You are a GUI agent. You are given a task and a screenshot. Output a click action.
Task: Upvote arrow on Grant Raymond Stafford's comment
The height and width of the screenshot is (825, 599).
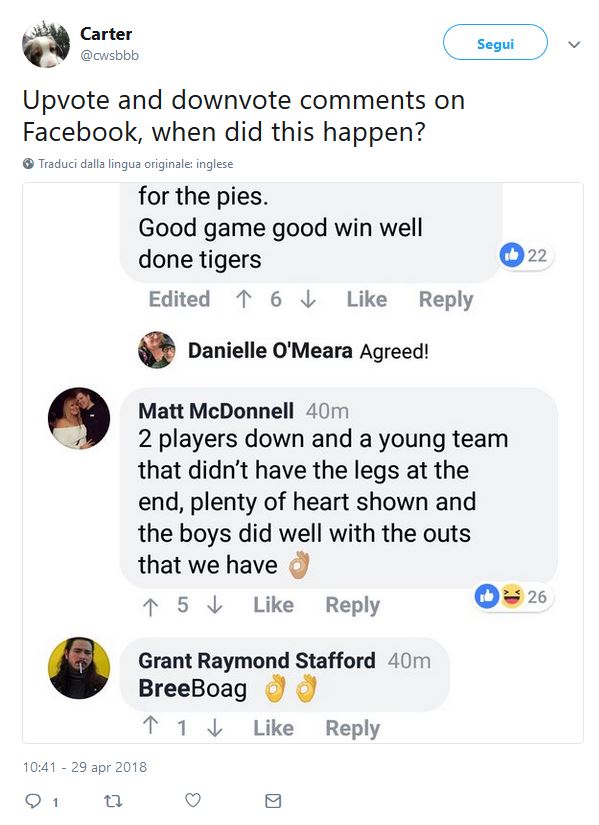coord(150,726)
